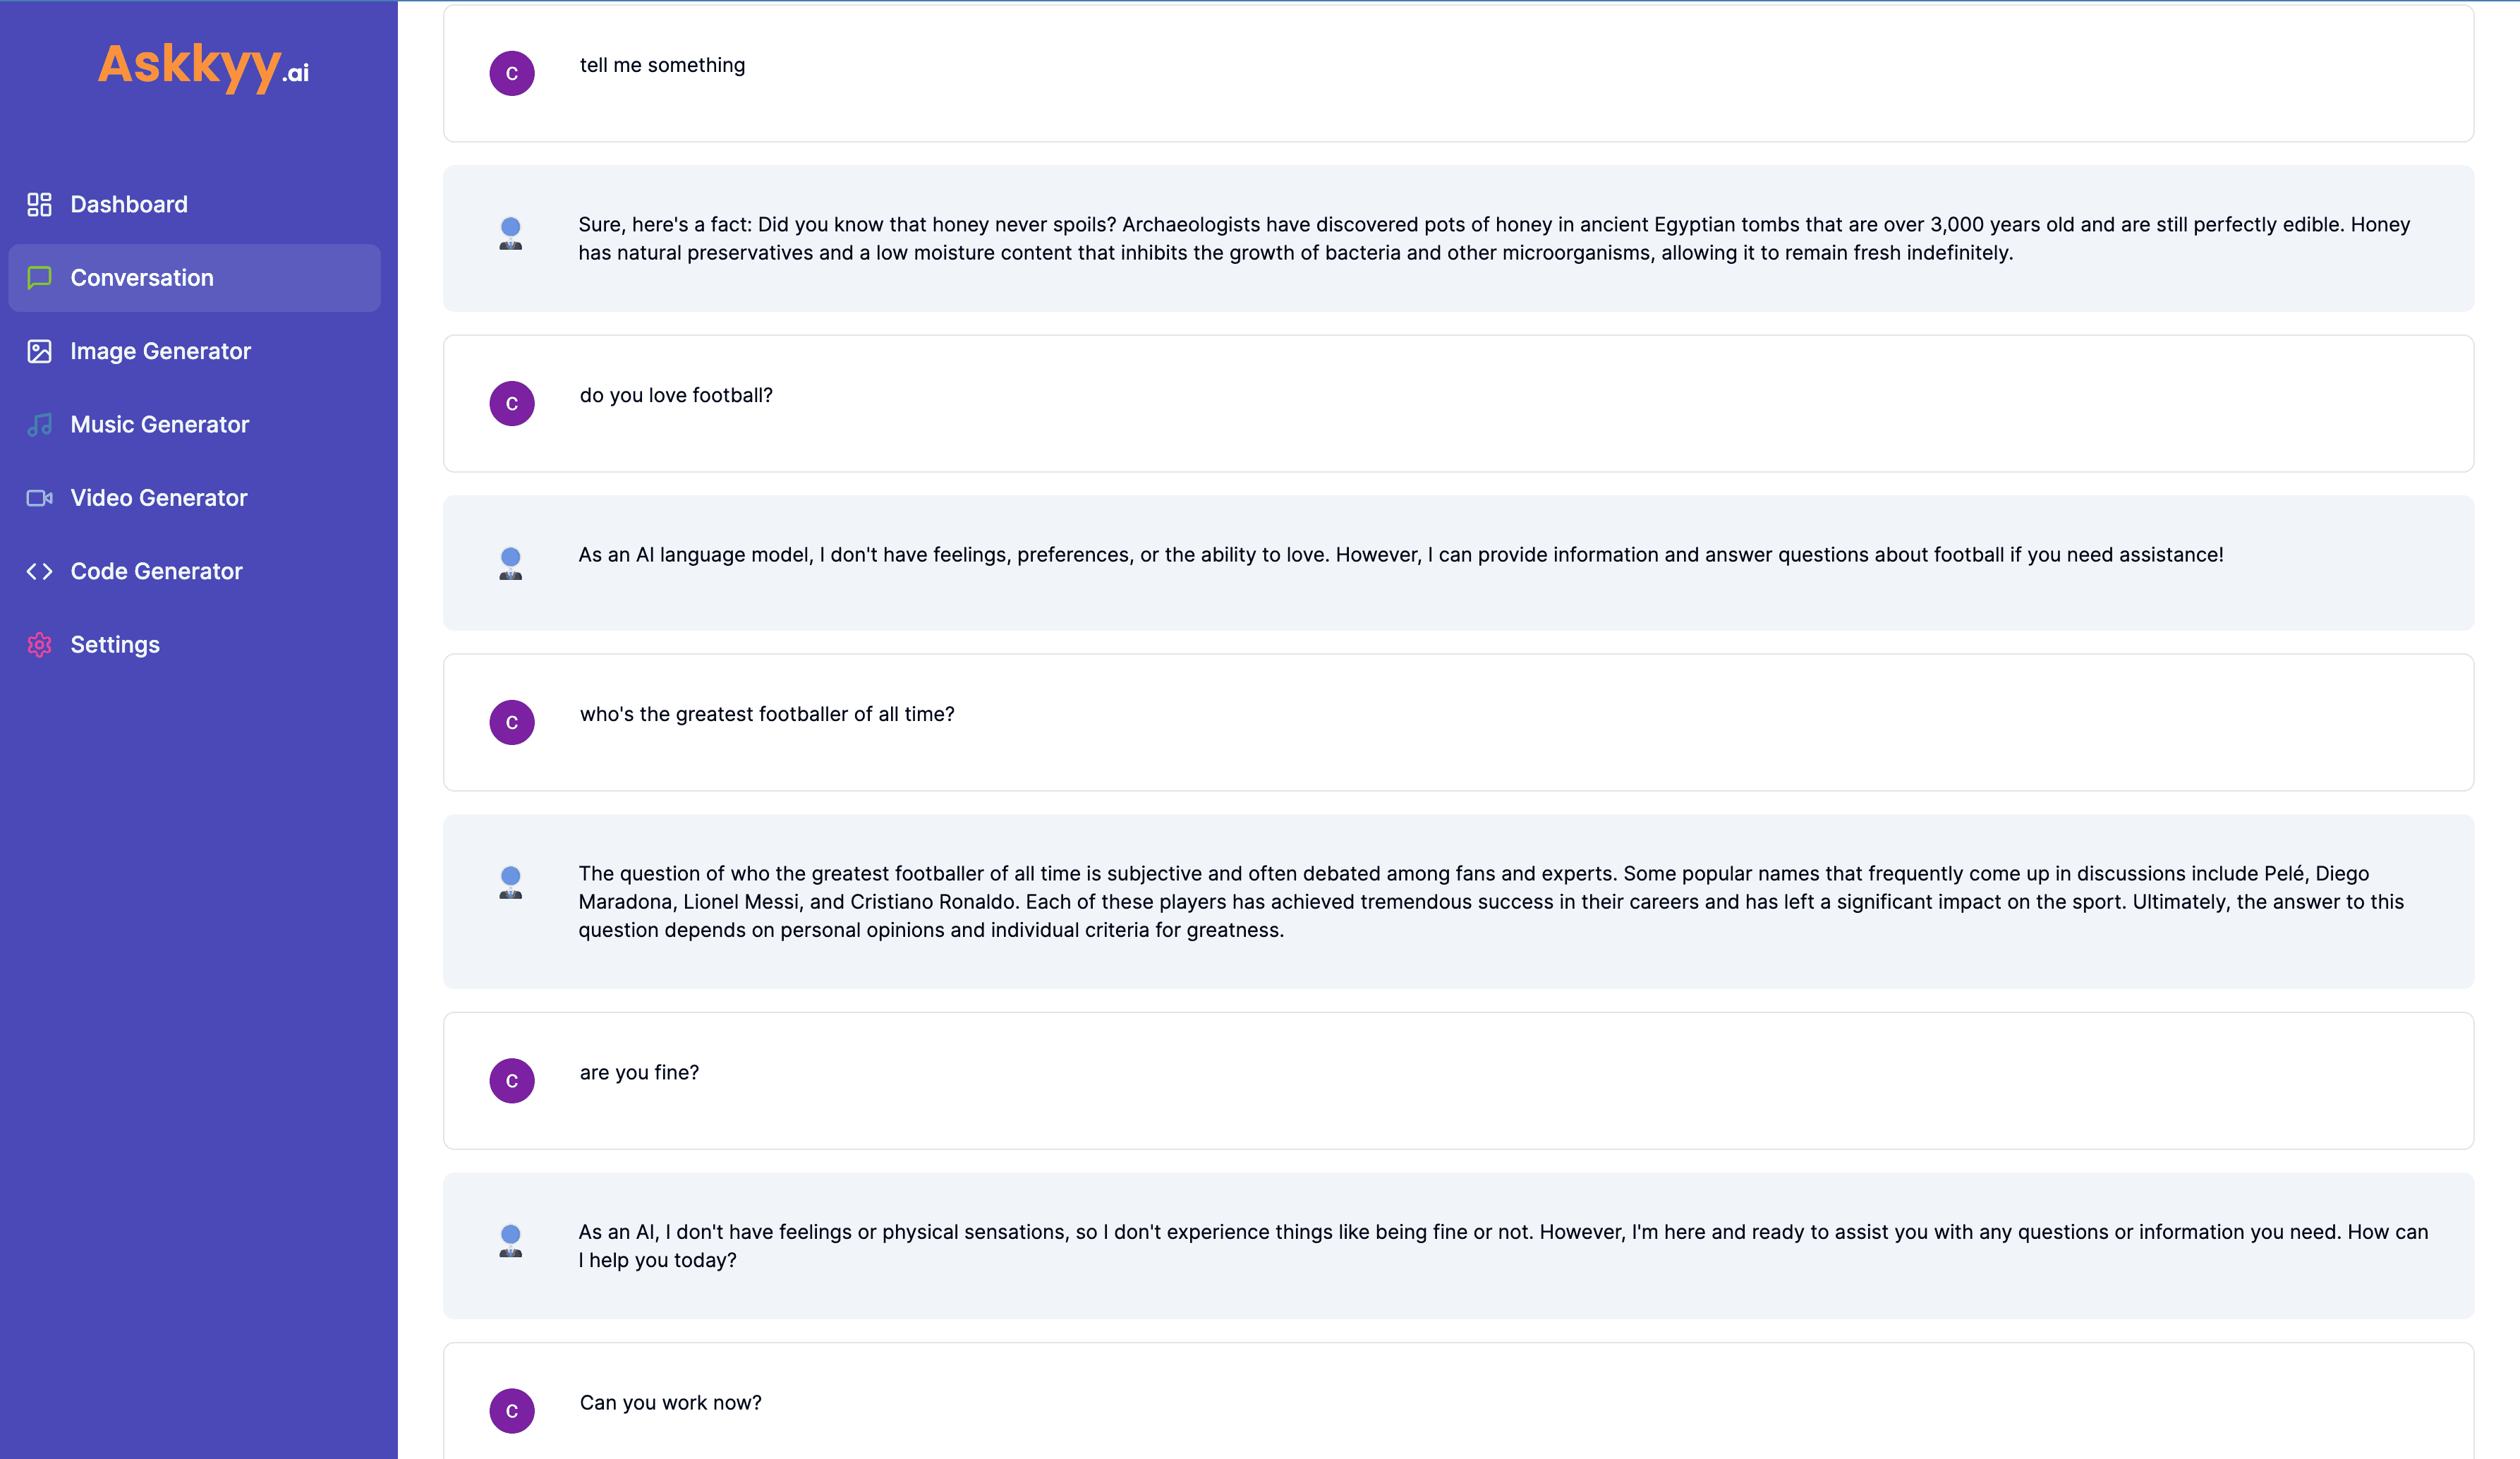The width and height of the screenshot is (2520, 1459).
Task: Open the Dashboard menu item
Action: pos(129,205)
